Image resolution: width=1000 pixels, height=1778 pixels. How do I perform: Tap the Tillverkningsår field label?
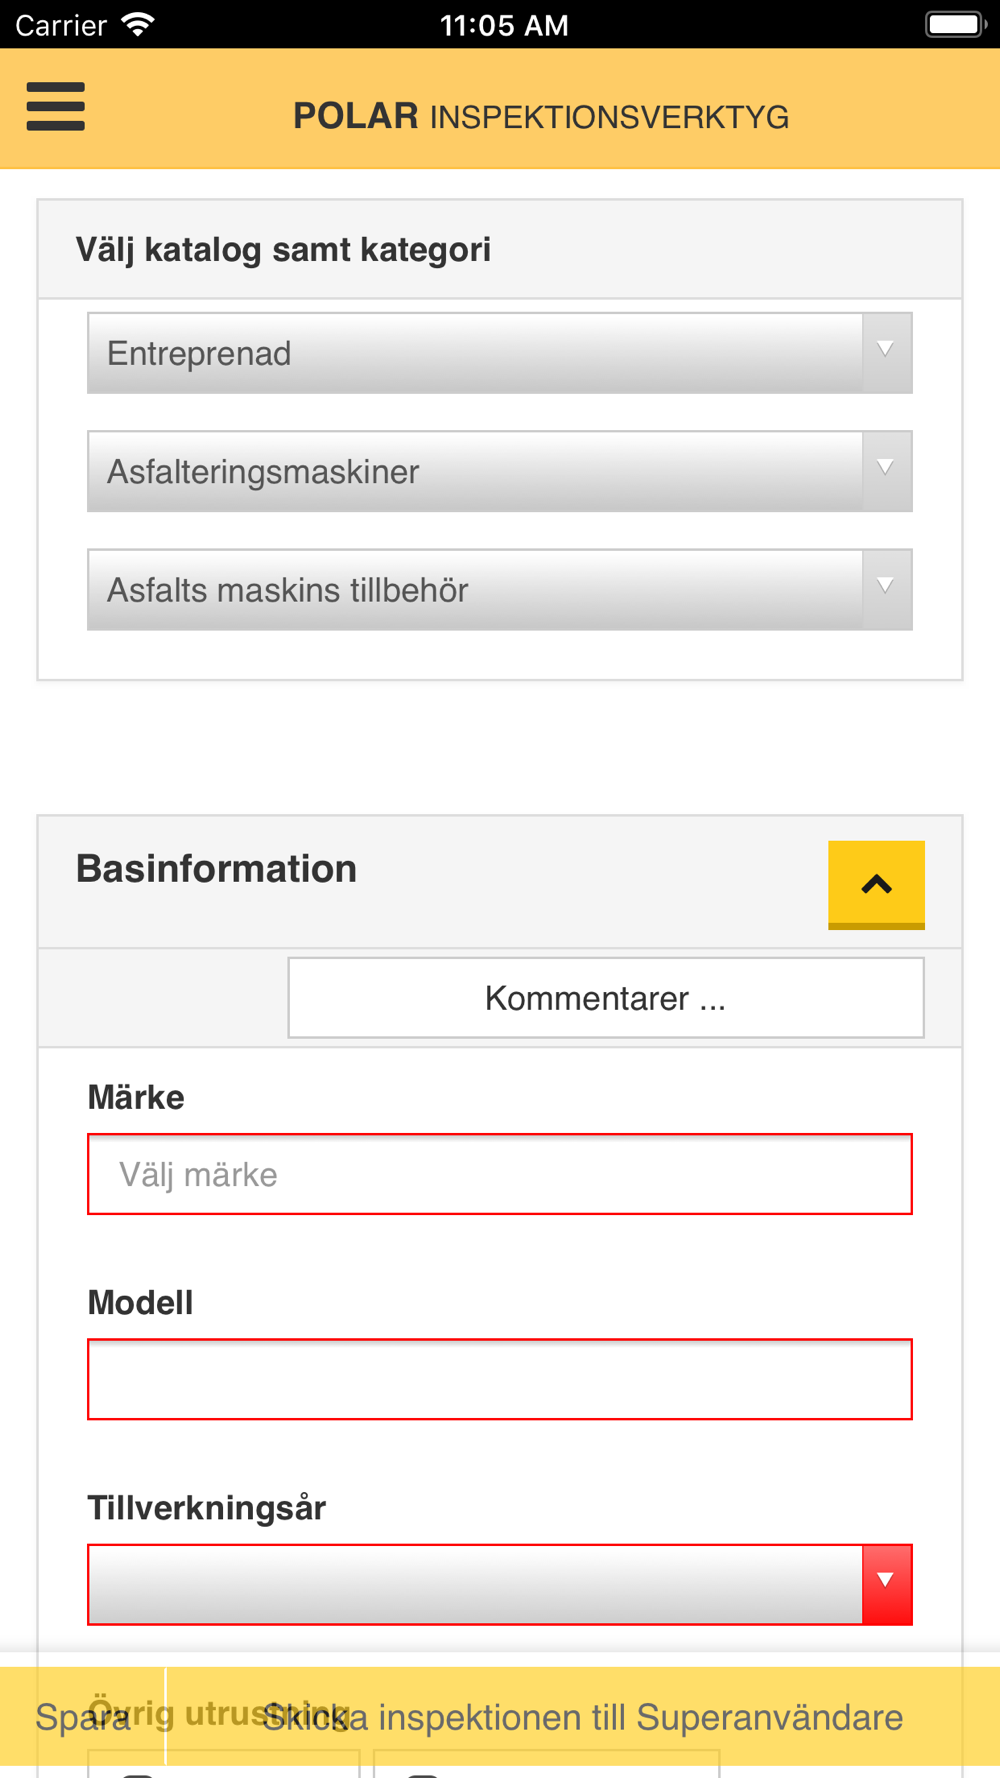(x=207, y=1508)
